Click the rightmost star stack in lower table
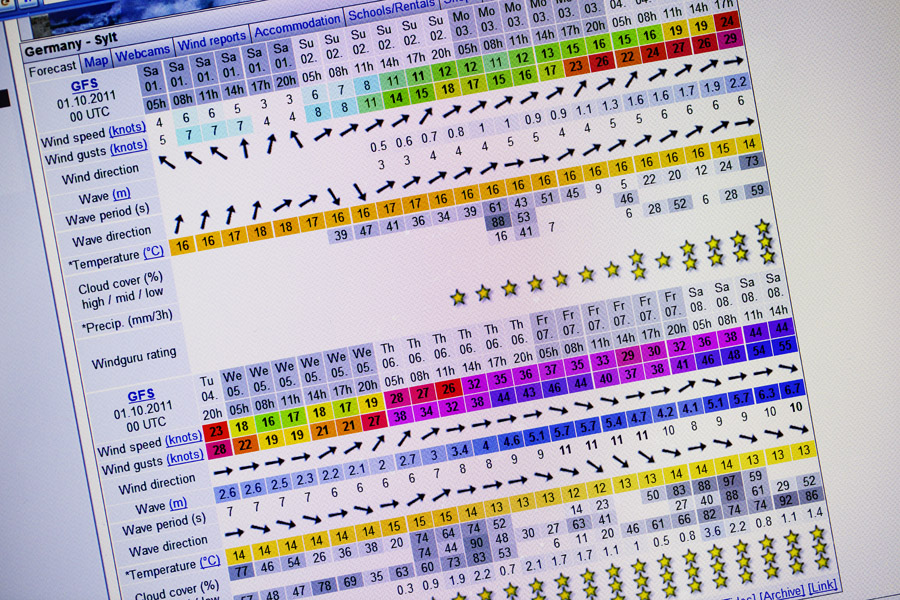 pyautogui.click(x=819, y=548)
